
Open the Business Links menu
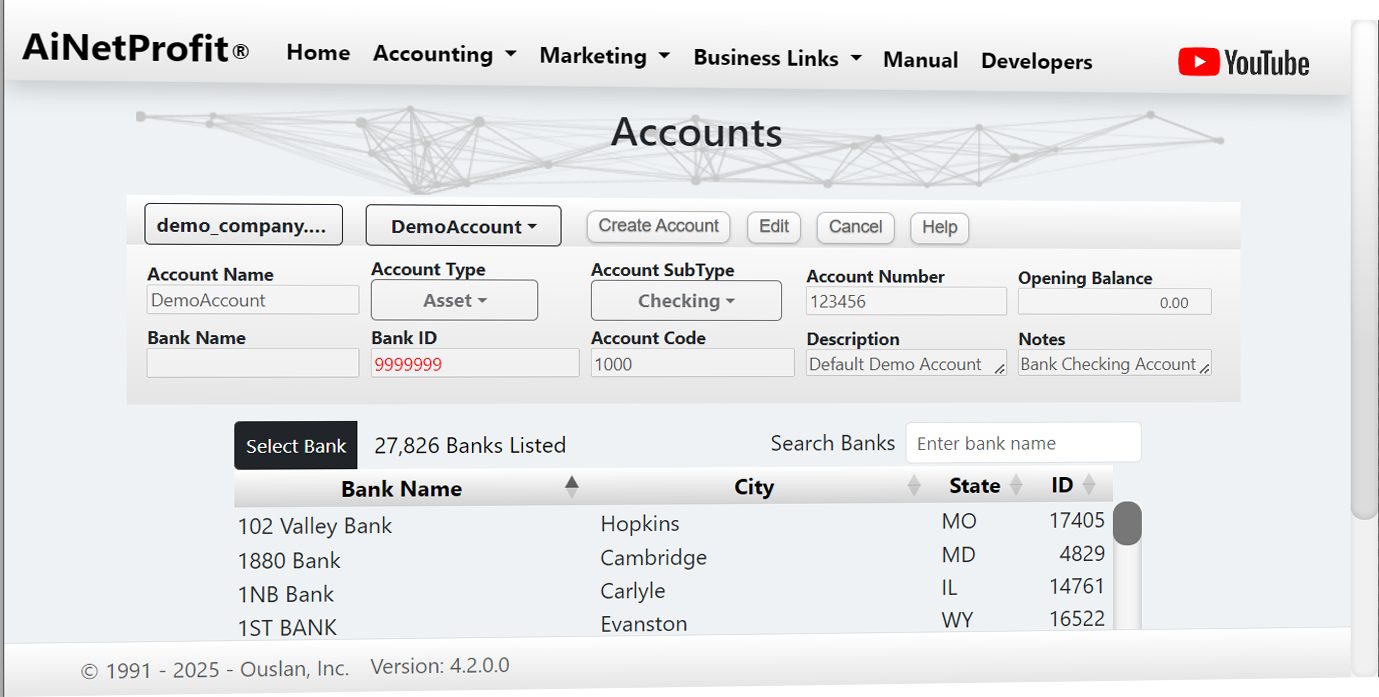[x=777, y=58]
